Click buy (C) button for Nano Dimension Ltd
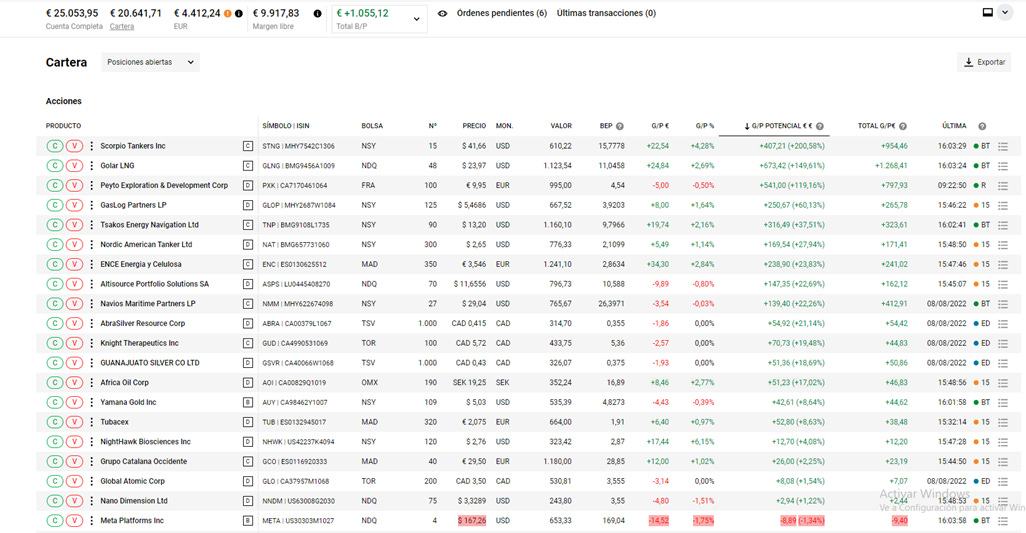 tap(55, 501)
